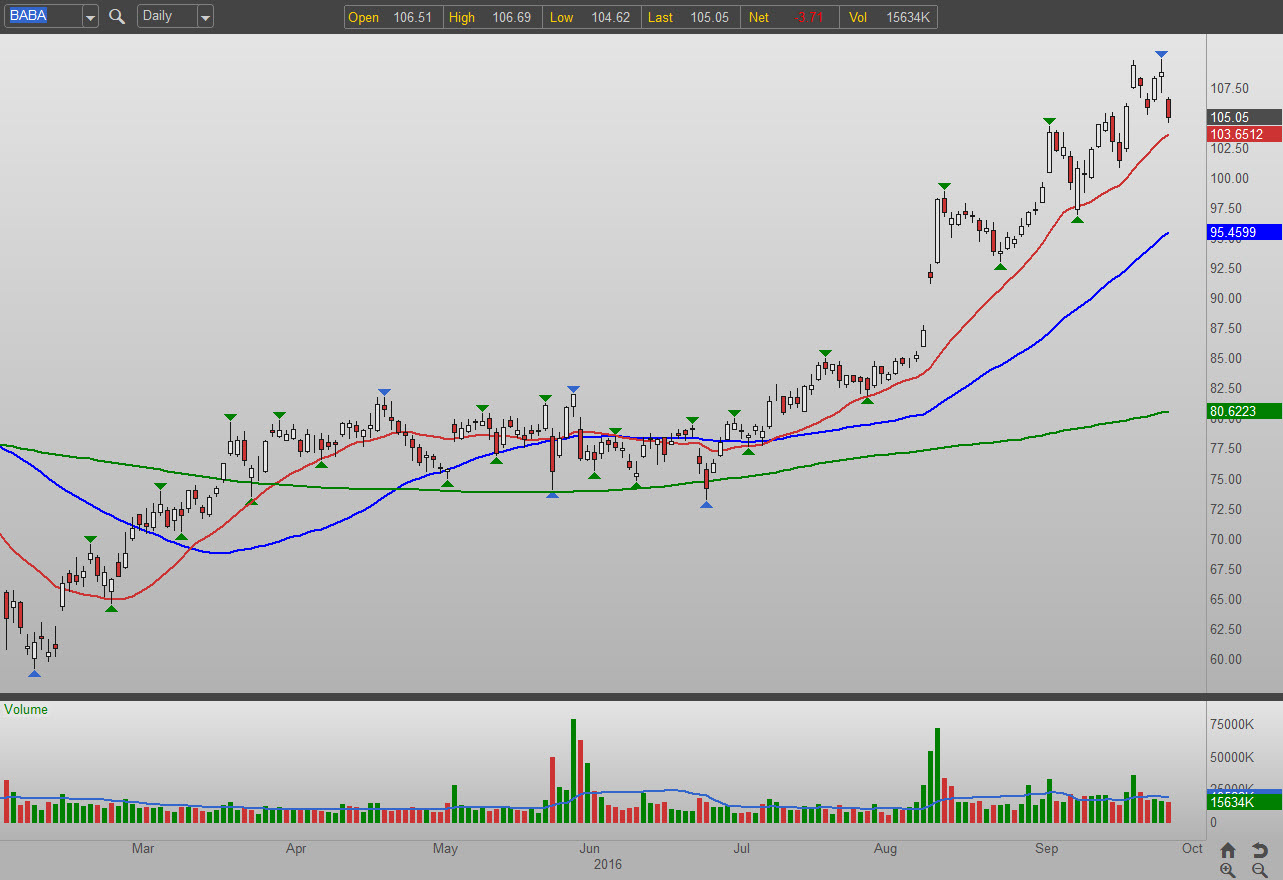The height and width of the screenshot is (880, 1283).
Task: Zoom in using the magnifier plus icon
Action: [1228, 870]
